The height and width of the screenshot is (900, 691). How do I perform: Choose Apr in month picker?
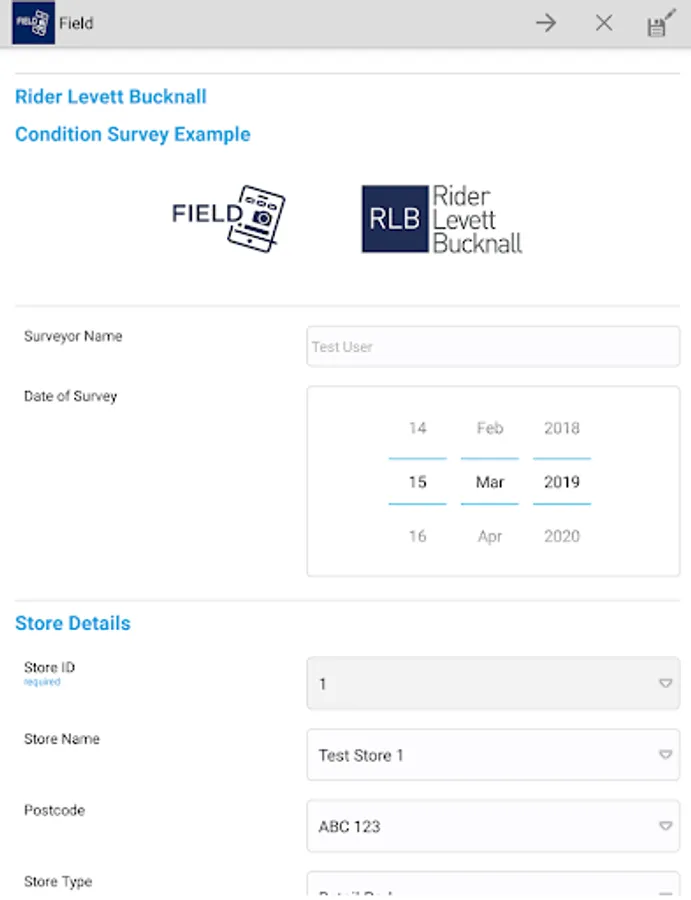point(489,536)
